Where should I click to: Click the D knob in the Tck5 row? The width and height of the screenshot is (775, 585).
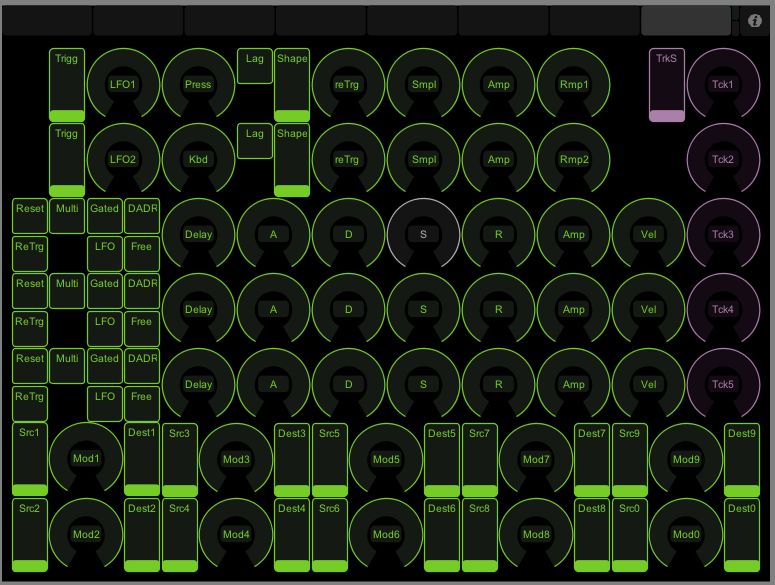[348, 385]
